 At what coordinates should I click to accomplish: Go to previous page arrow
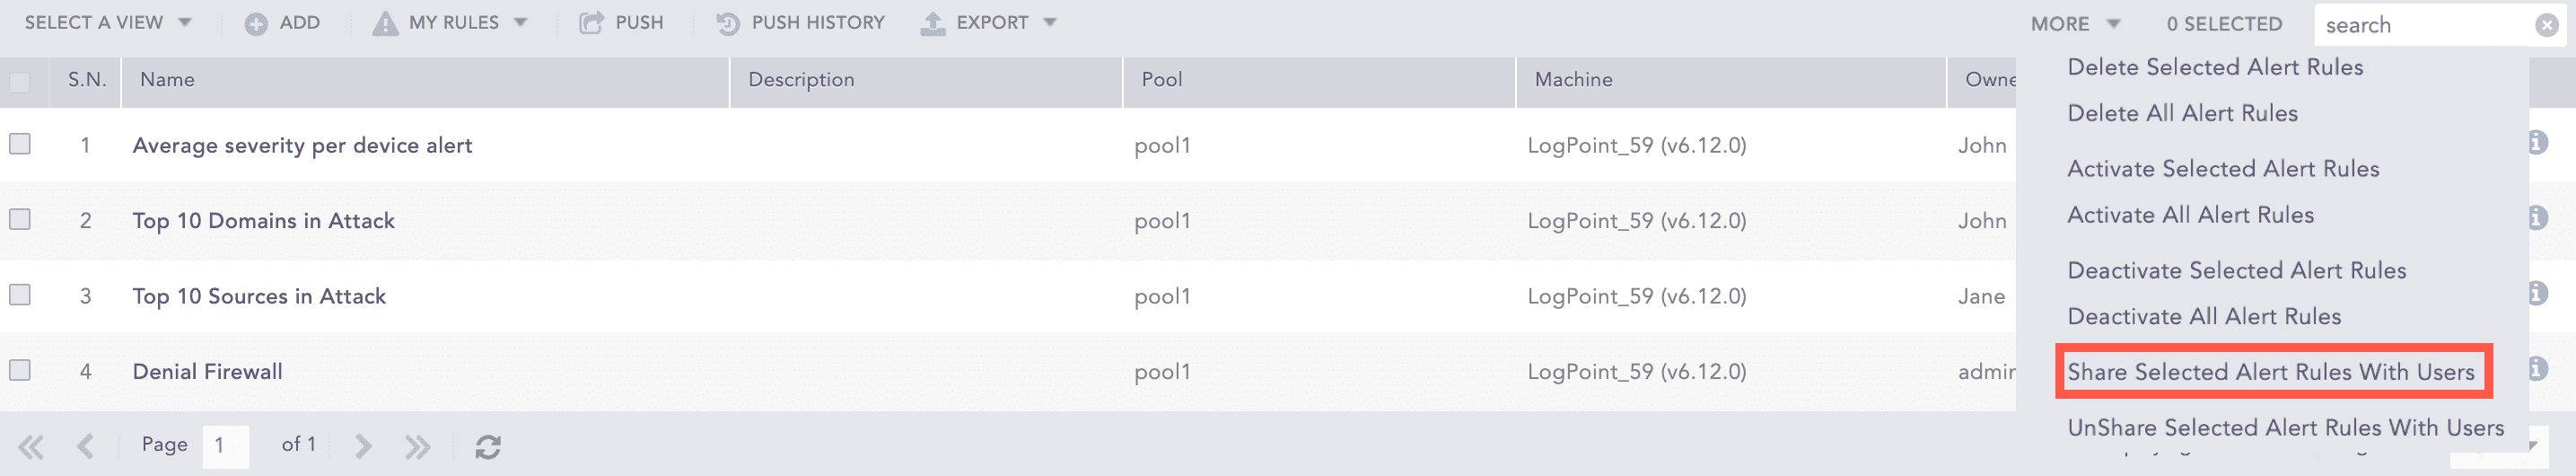(86, 446)
